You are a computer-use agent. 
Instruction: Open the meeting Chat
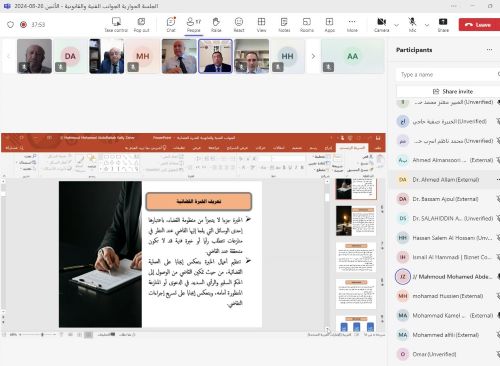[x=171, y=25]
